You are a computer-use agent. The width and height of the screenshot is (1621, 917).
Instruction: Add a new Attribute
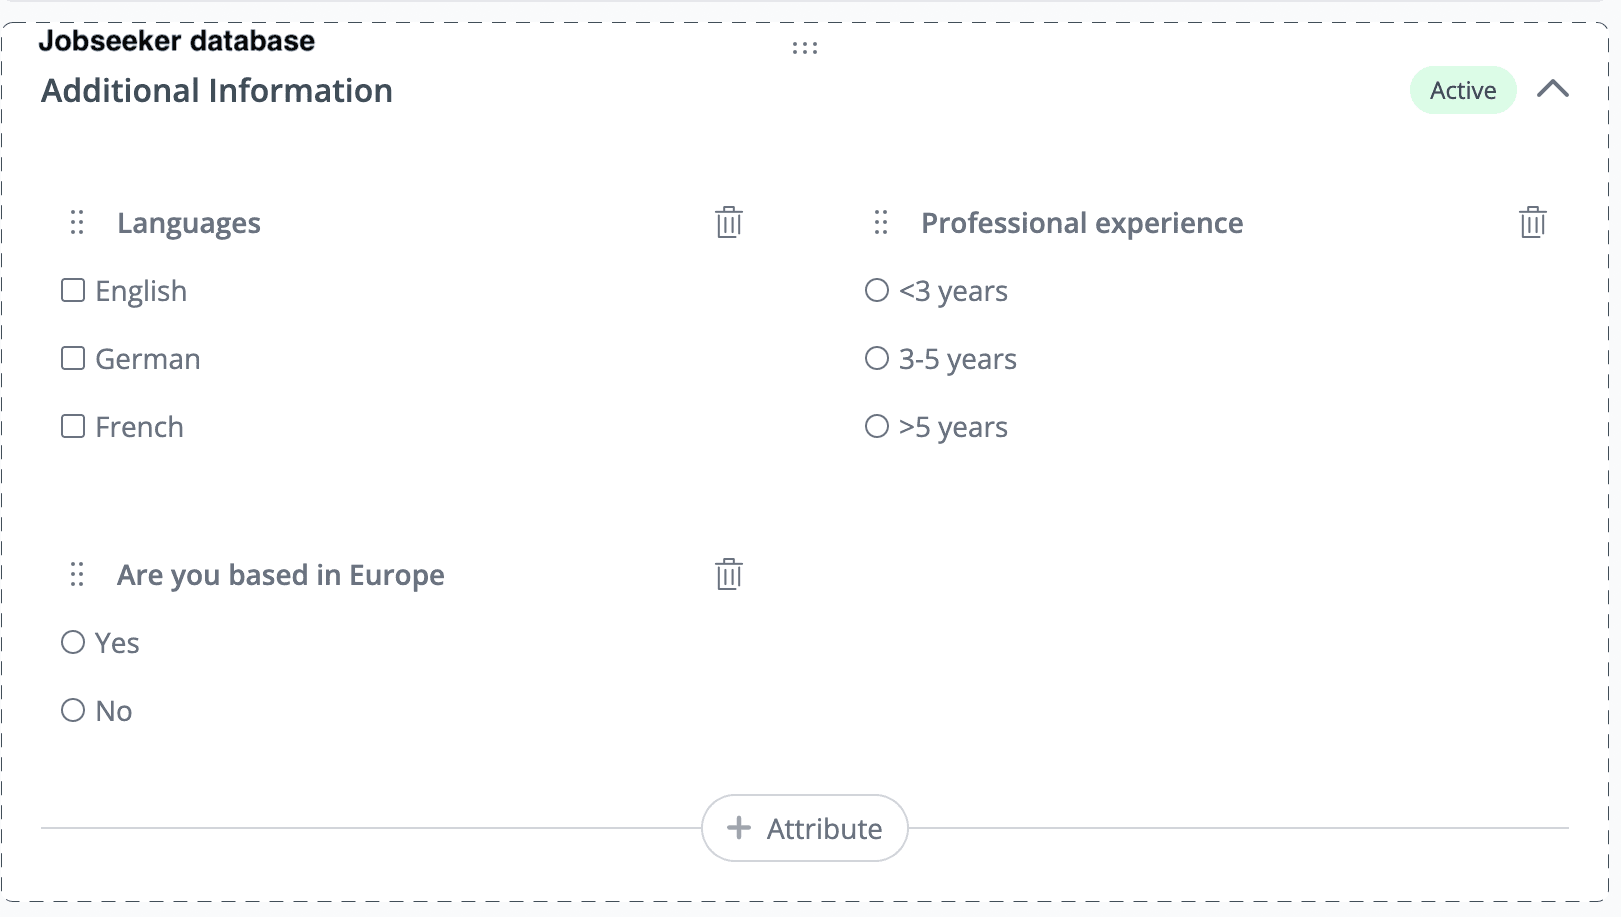(805, 828)
